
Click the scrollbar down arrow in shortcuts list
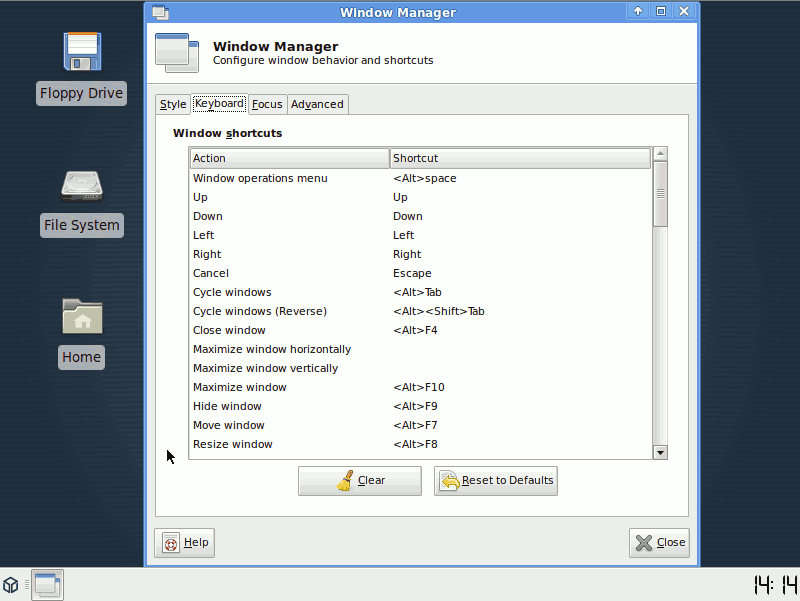coord(660,452)
